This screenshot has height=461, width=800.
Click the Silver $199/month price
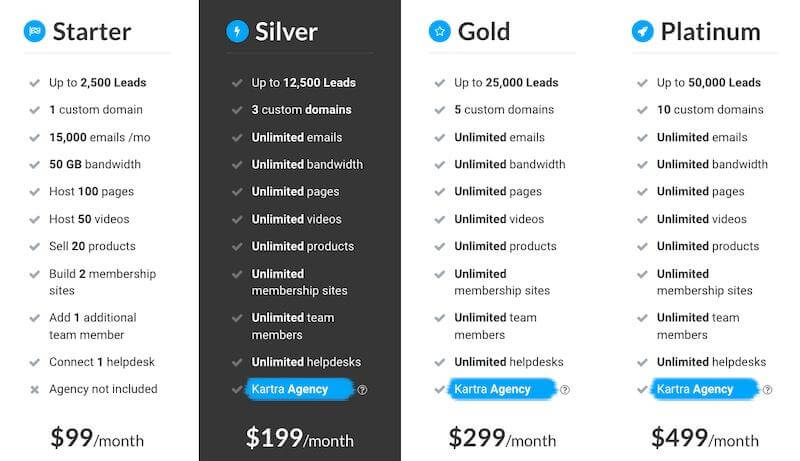[x=300, y=437]
